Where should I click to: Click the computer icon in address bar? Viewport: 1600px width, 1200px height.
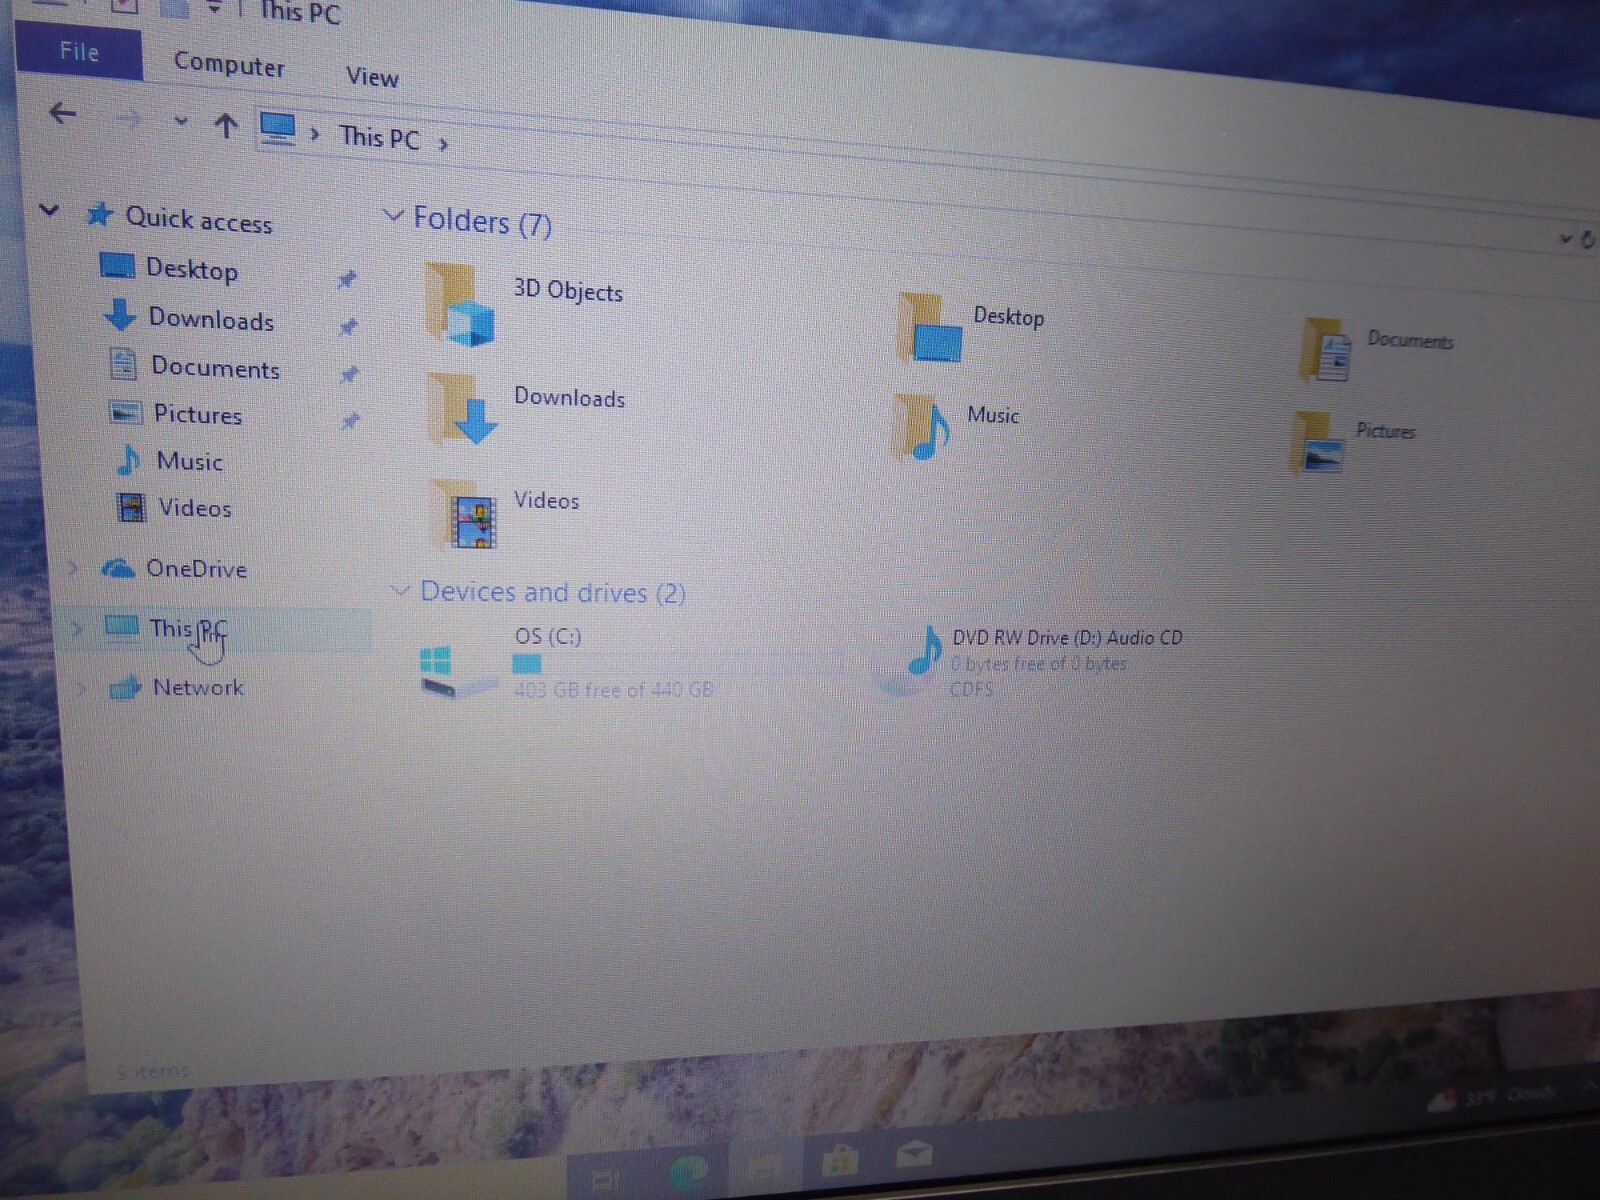pos(277,129)
